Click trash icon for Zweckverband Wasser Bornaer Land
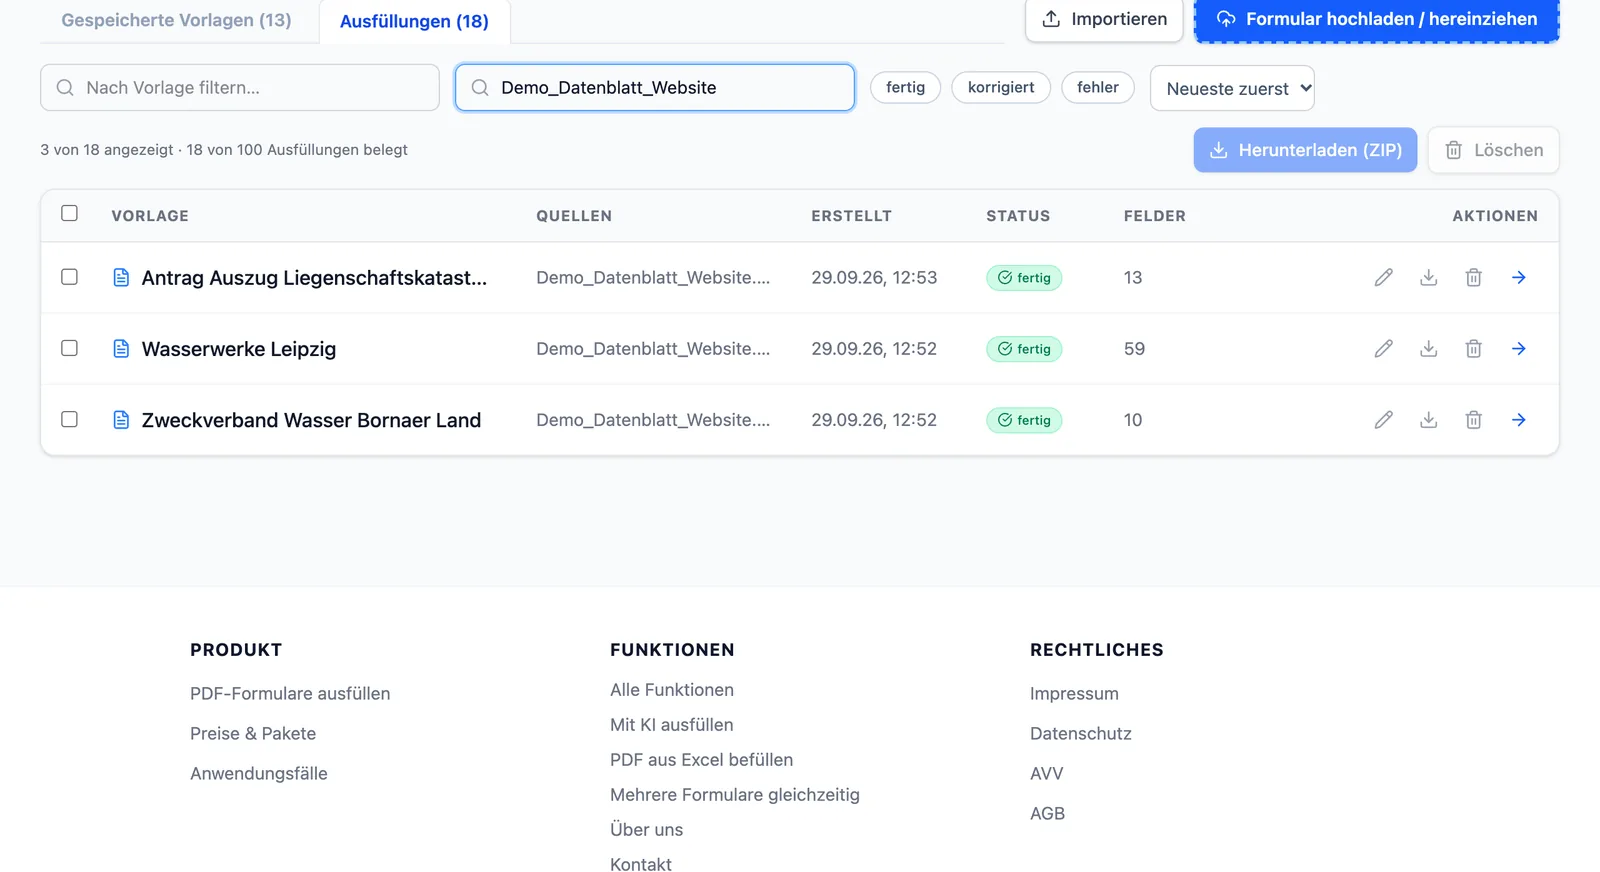Screen dimensions: 1600x872 [x=1473, y=420]
